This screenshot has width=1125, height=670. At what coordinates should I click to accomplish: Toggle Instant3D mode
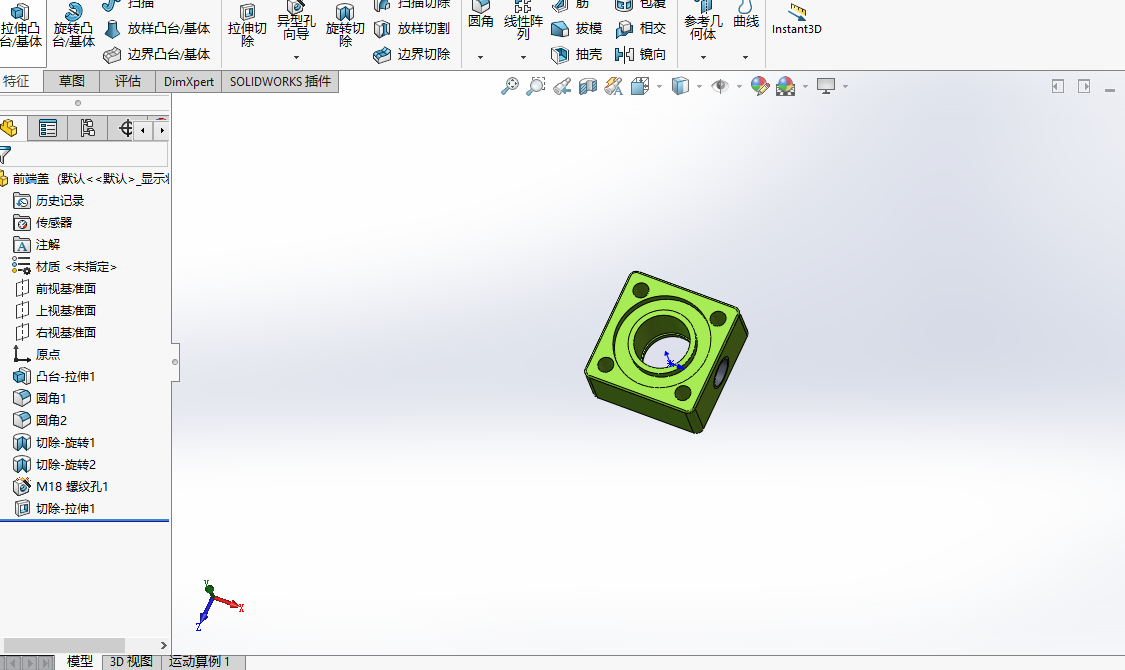pyautogui.click(x=796, y=20)
